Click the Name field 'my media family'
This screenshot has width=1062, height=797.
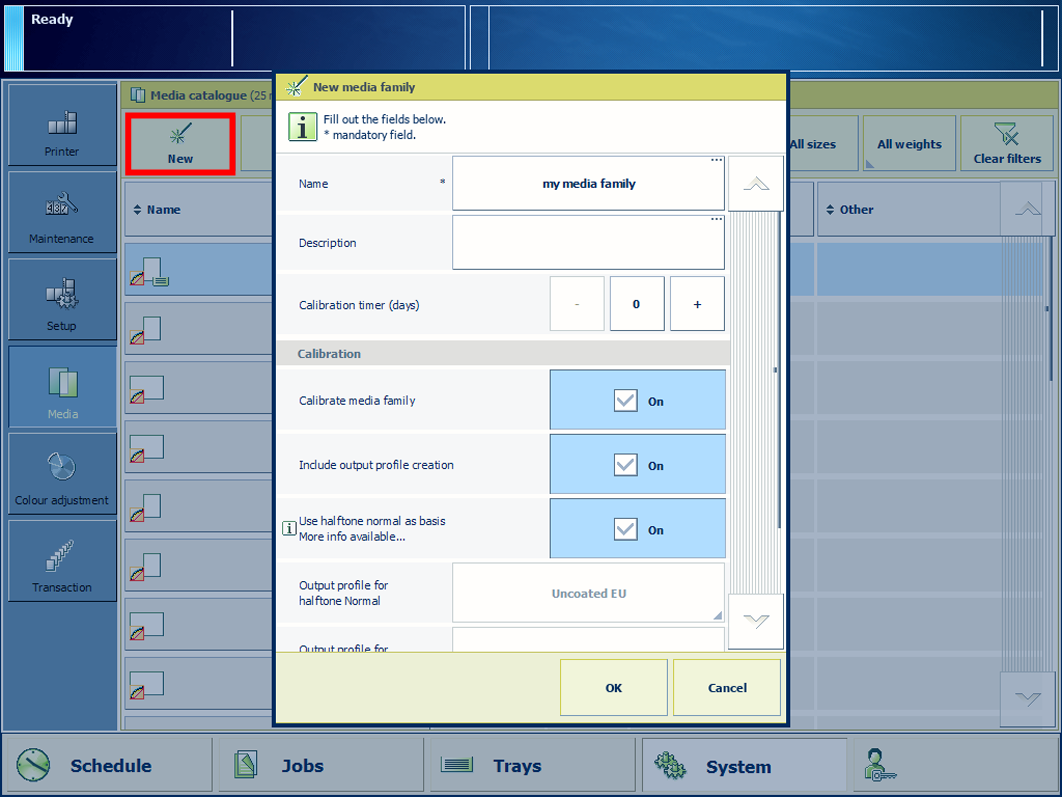point(588,184)
